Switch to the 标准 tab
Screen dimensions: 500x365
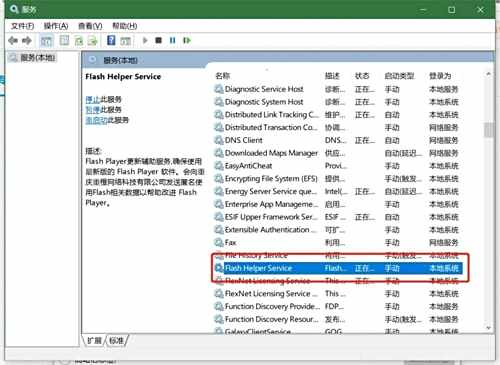116,340
